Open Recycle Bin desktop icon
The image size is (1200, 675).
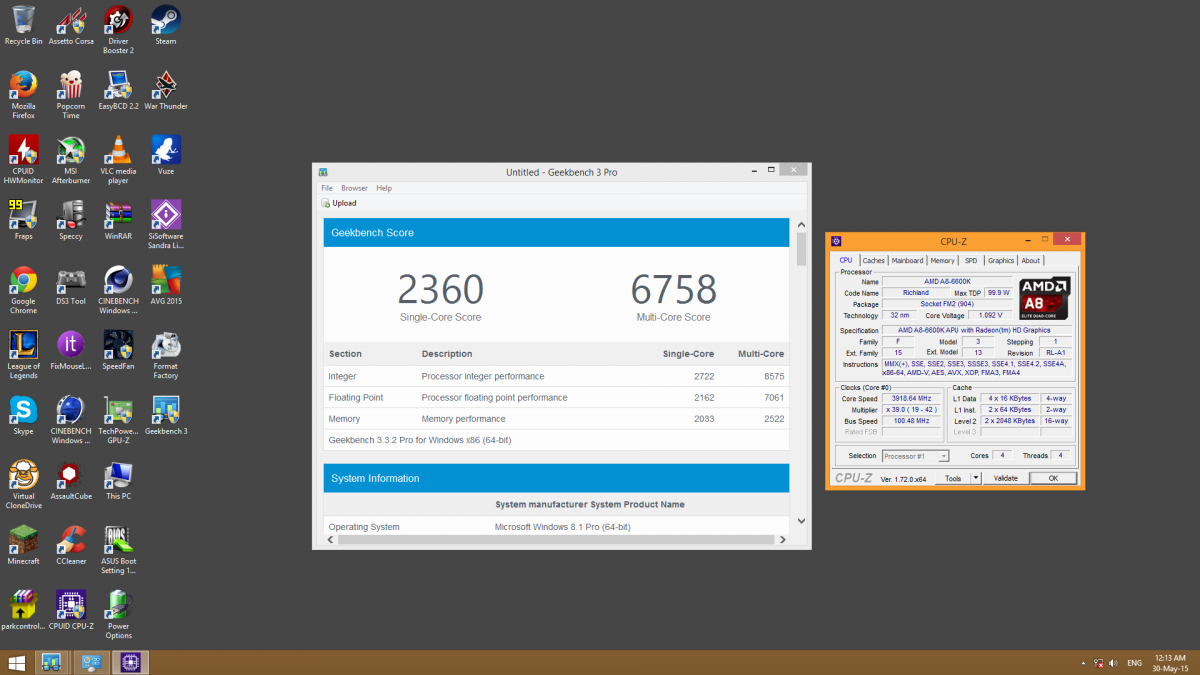coord(23,26)
